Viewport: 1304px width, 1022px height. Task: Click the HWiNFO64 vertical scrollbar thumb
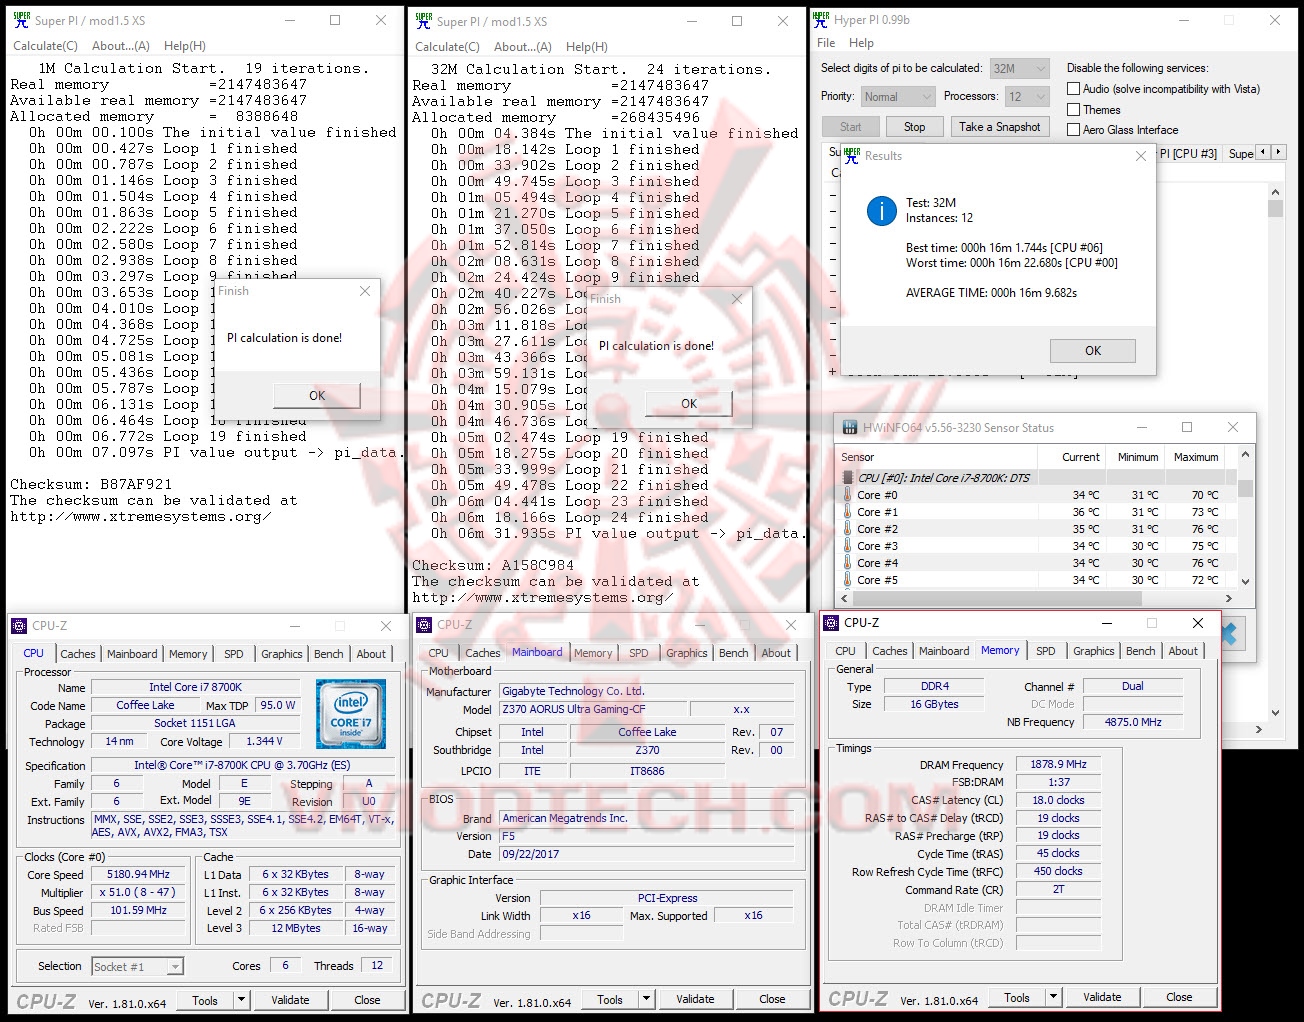click(x=1245, y=489)
